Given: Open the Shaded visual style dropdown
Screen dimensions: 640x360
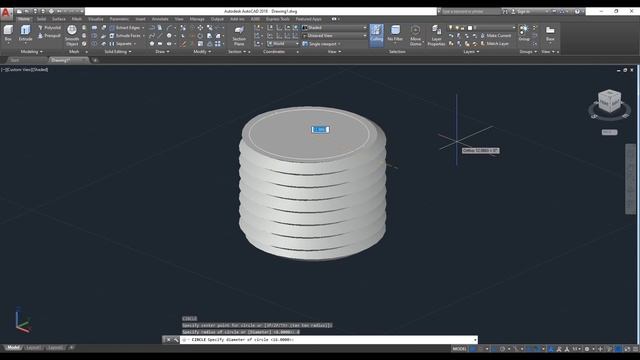Looking at the screenshot, I should tap(334, 28).
